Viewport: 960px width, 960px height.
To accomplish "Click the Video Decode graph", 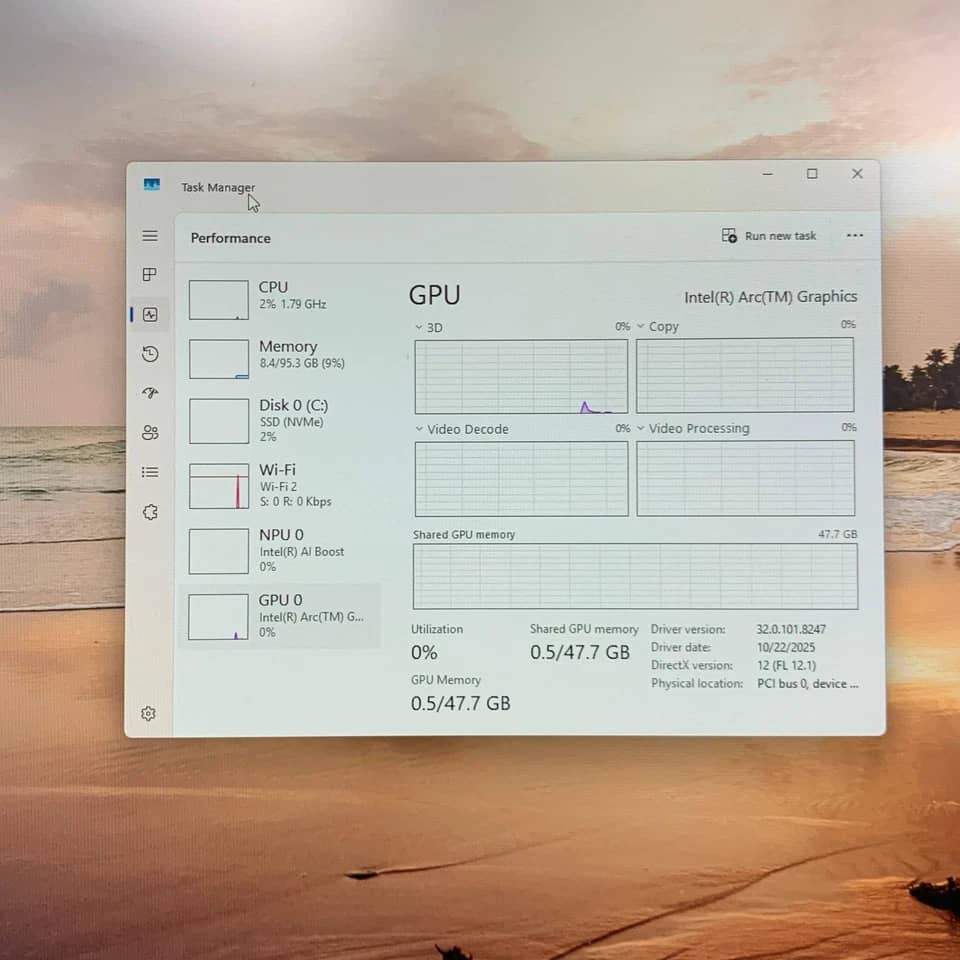I will (522, 479).
